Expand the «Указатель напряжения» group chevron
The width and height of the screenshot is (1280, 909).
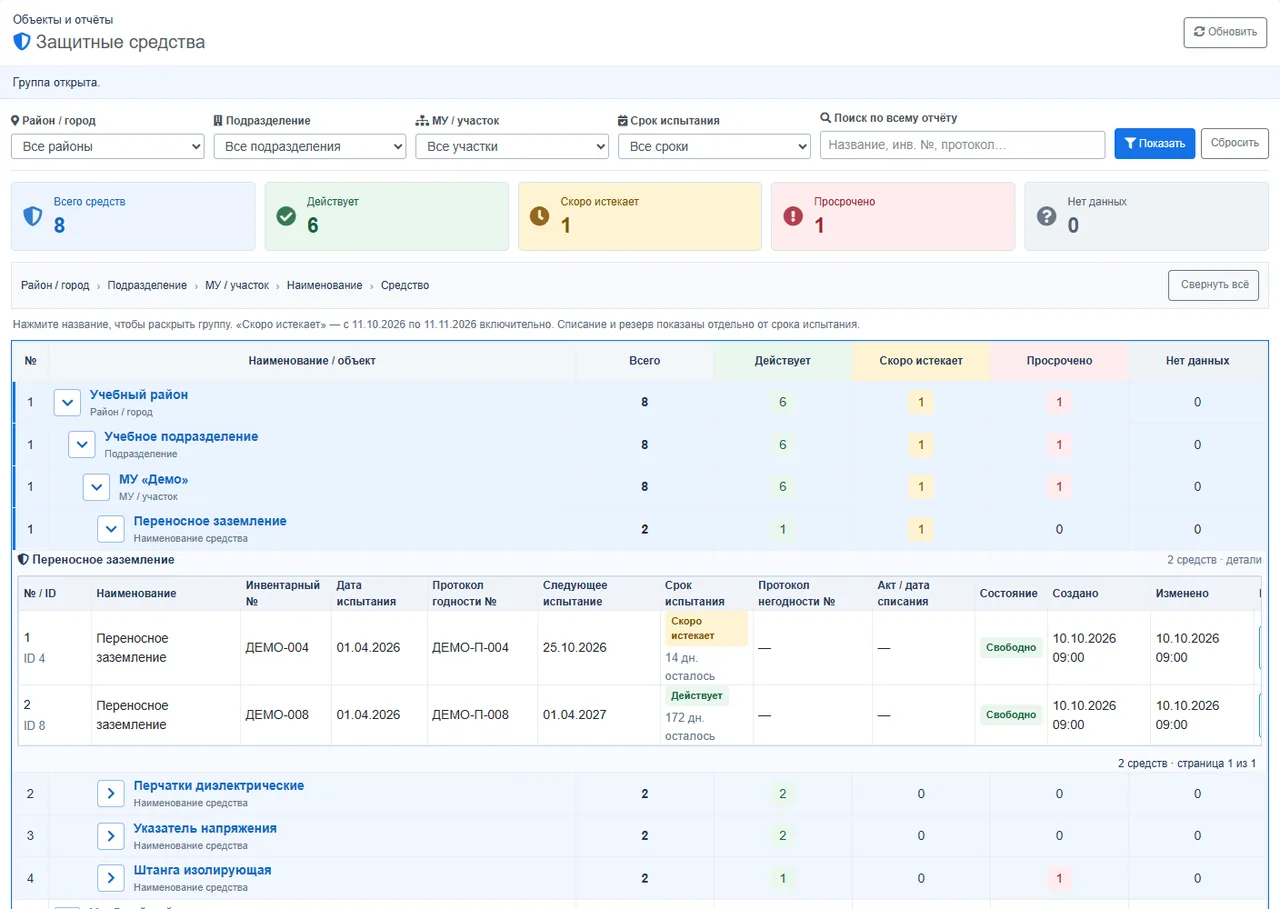click(111, 836)
